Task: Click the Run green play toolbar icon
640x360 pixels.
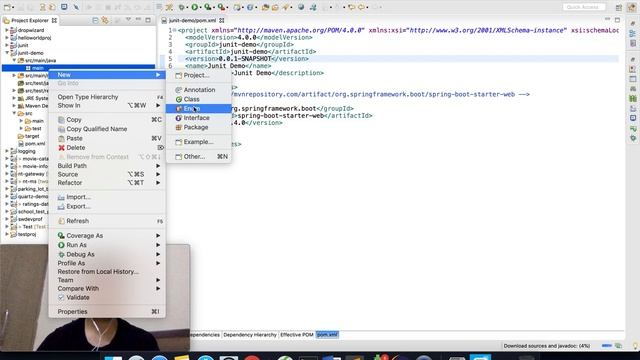Action: pyautogui.click(x=195, y=7)
